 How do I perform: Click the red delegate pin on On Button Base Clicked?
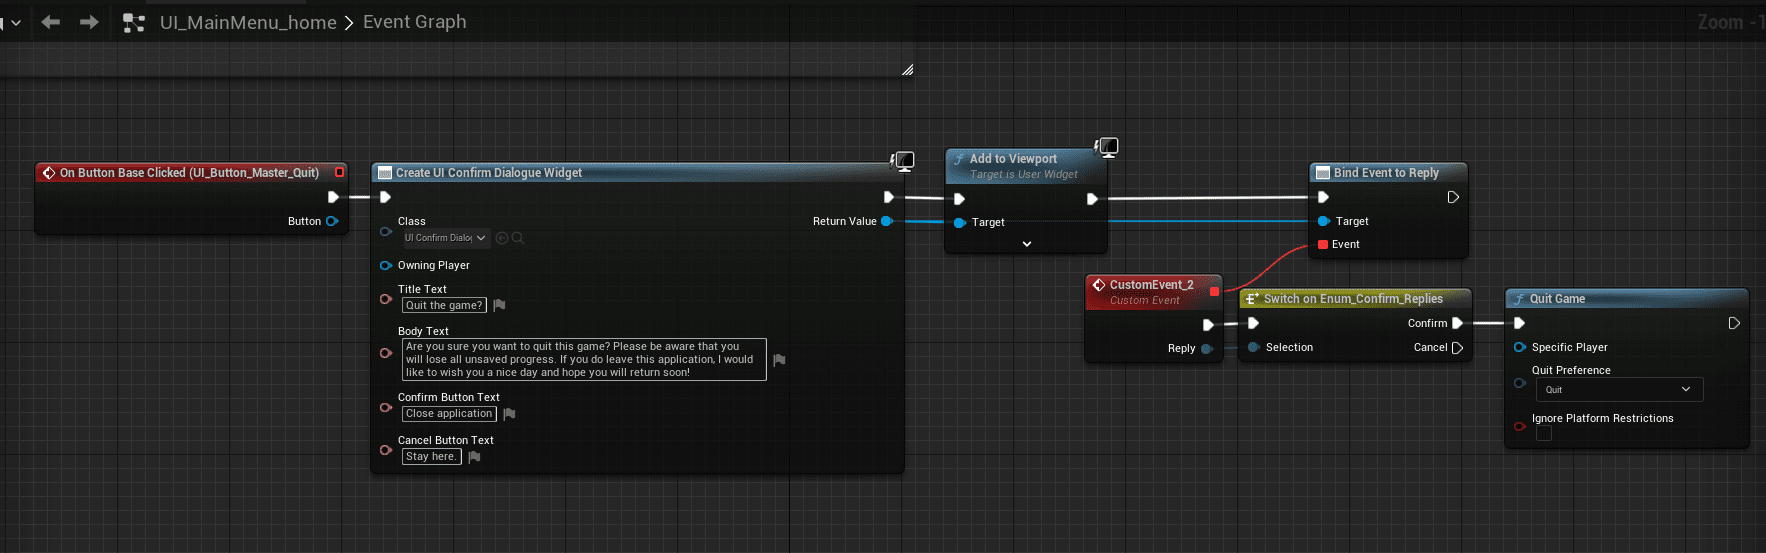click(339, 172)
